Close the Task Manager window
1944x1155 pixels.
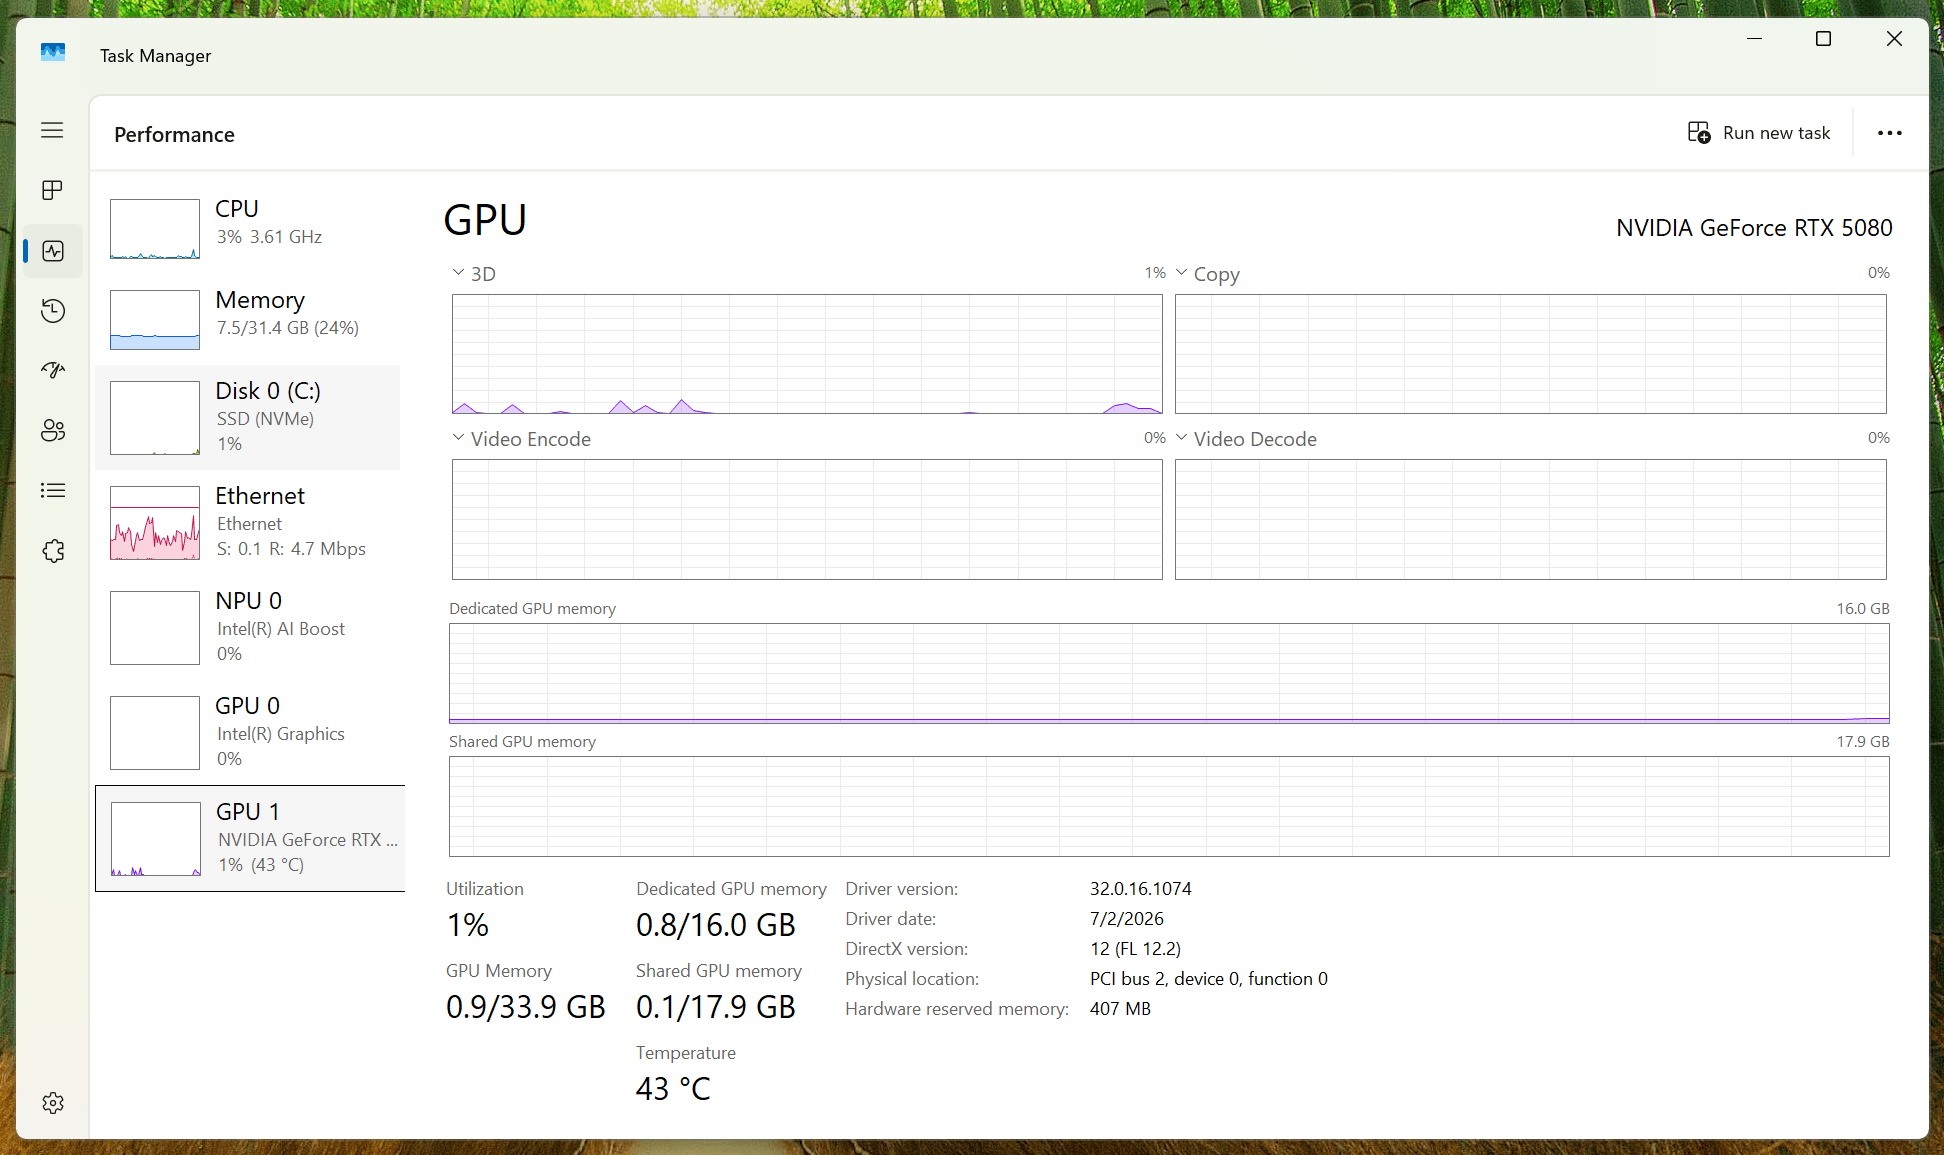tap(1894, 39)
